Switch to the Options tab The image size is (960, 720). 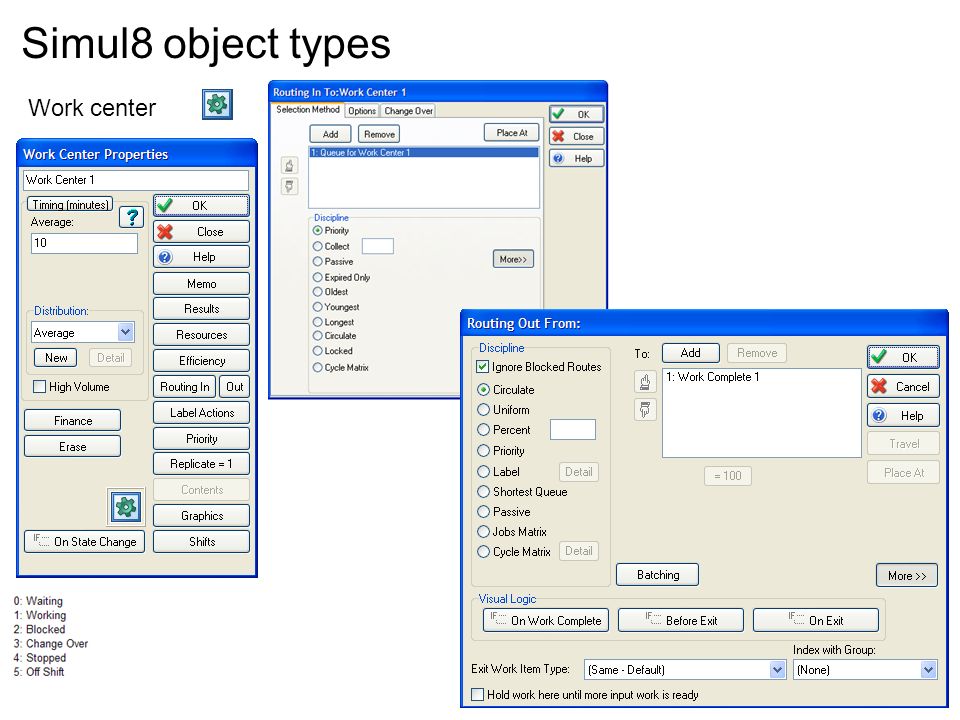point(362,111)
